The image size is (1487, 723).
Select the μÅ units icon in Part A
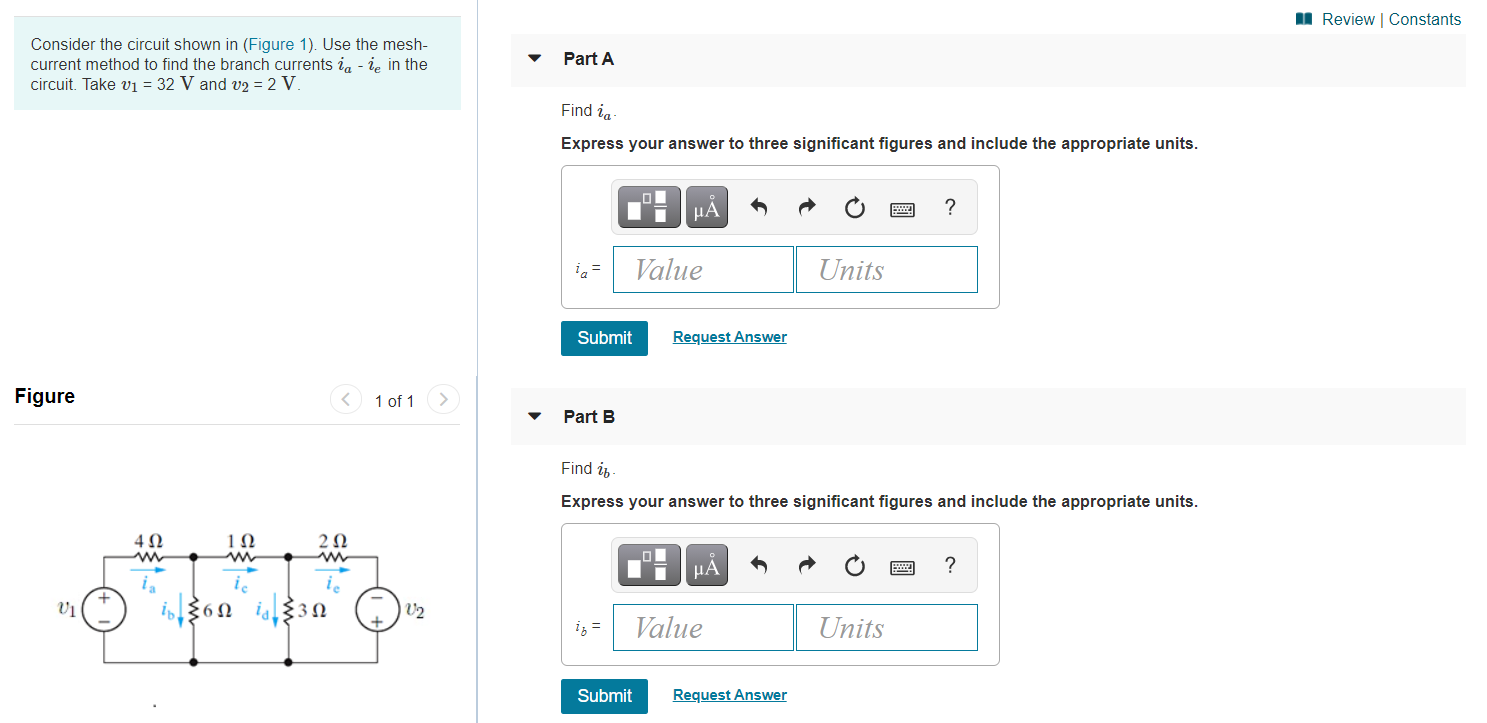pos(707,207)
